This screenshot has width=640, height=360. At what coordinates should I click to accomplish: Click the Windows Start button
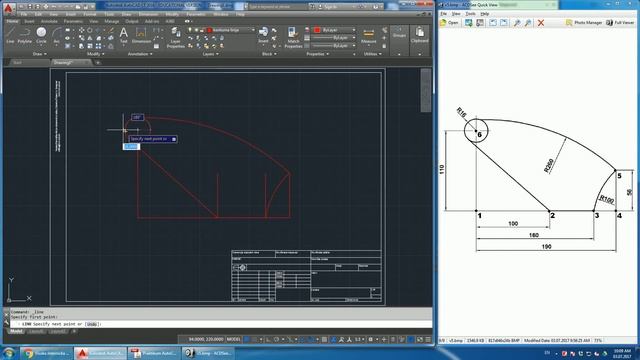(x=9, y=353)
